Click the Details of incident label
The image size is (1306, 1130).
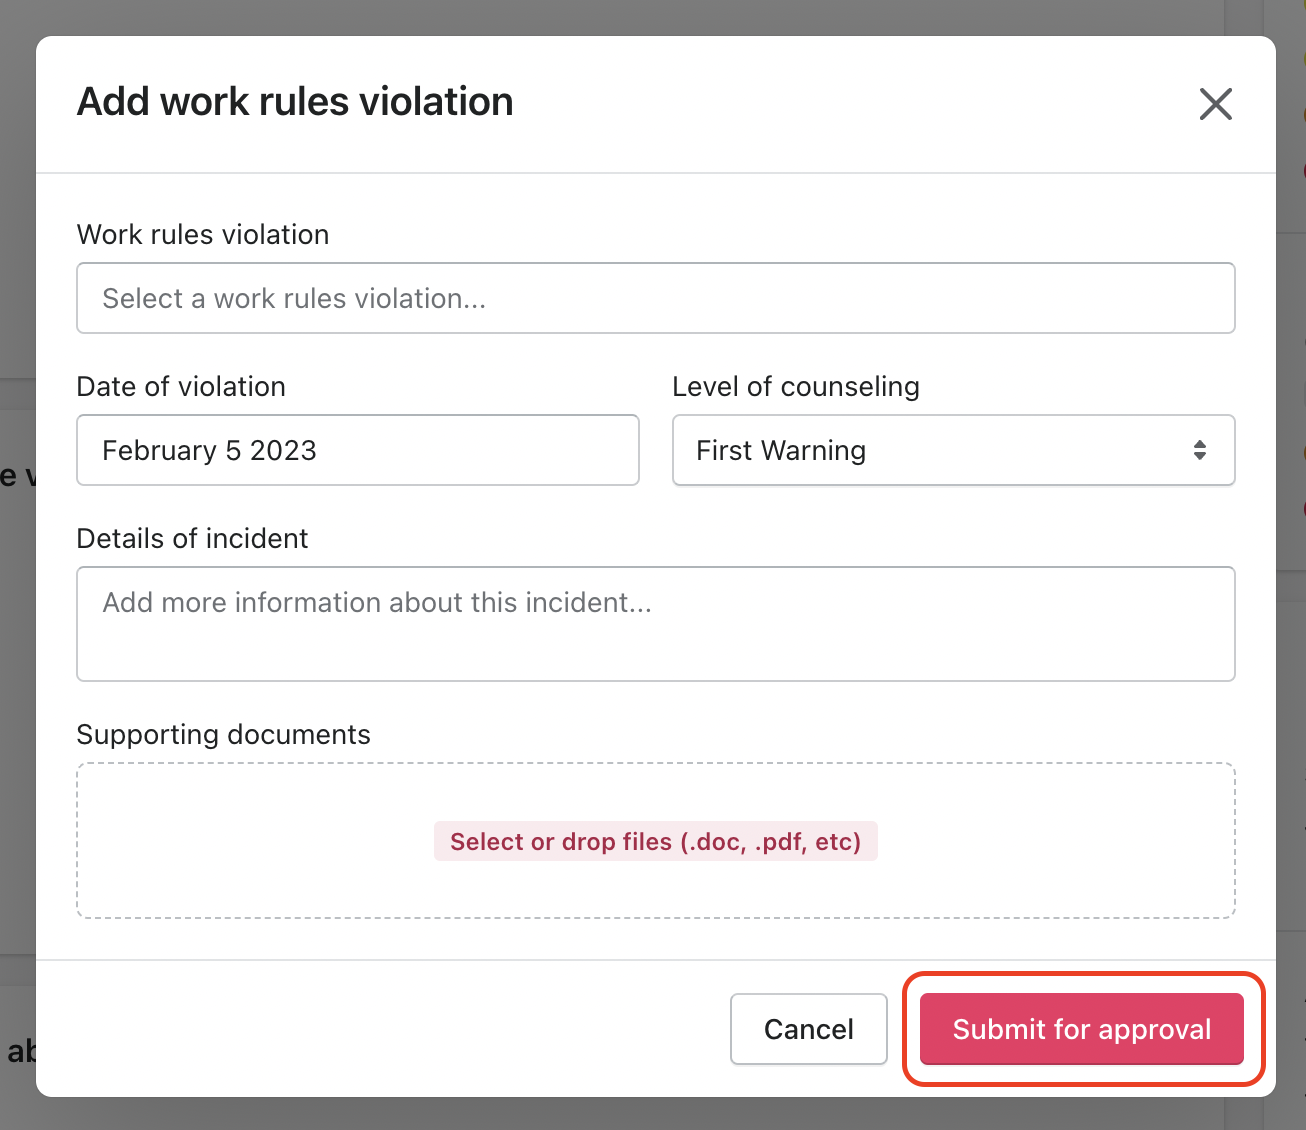pyautogui.click(x=192, y=538)
